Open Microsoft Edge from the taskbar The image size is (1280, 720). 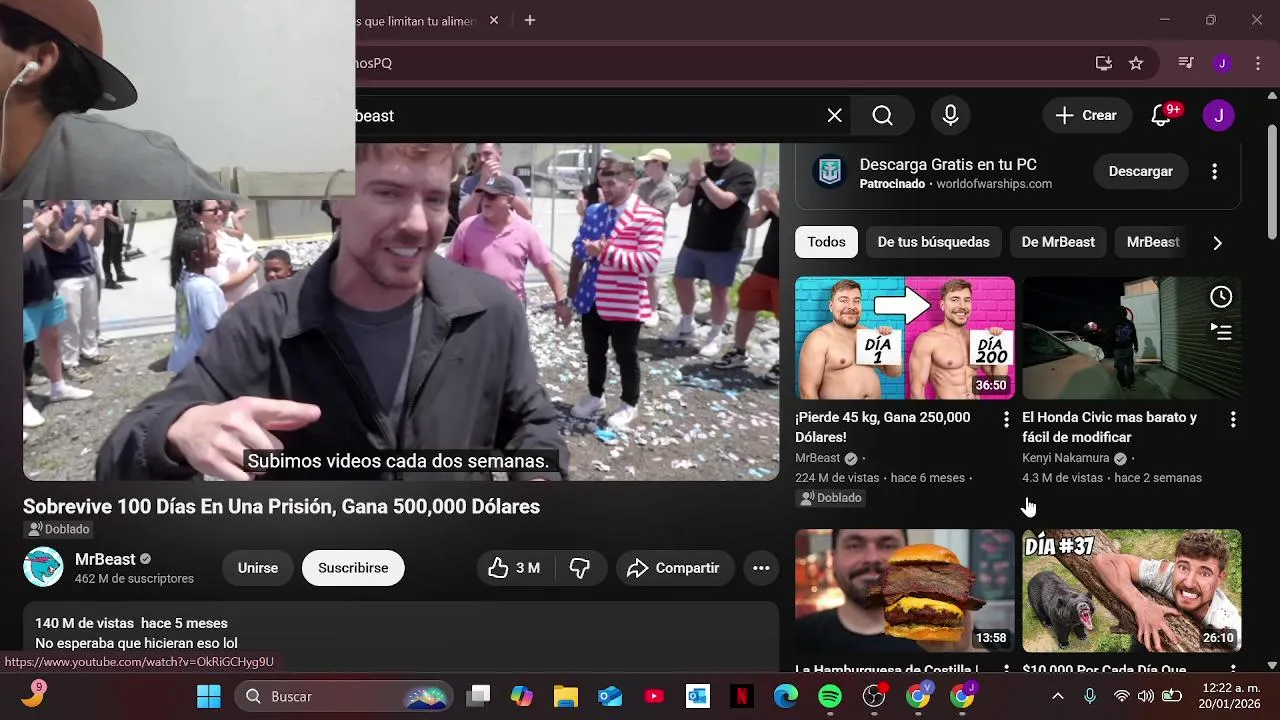point(786,696)
